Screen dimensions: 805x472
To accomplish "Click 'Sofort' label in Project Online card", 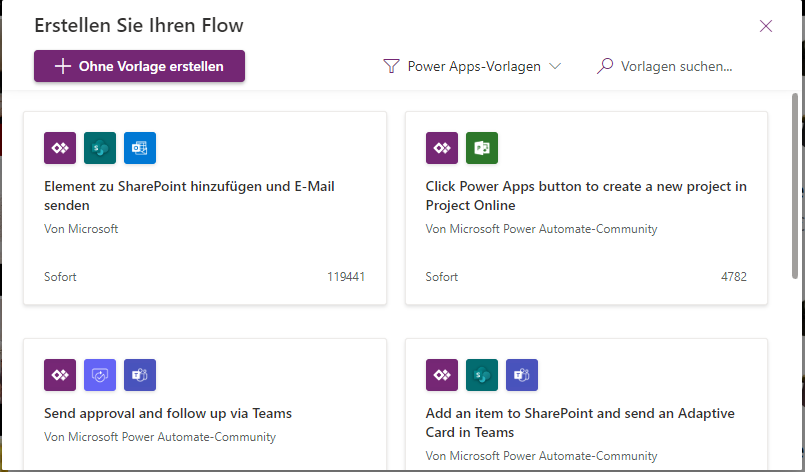I will (x=442, y=277).
